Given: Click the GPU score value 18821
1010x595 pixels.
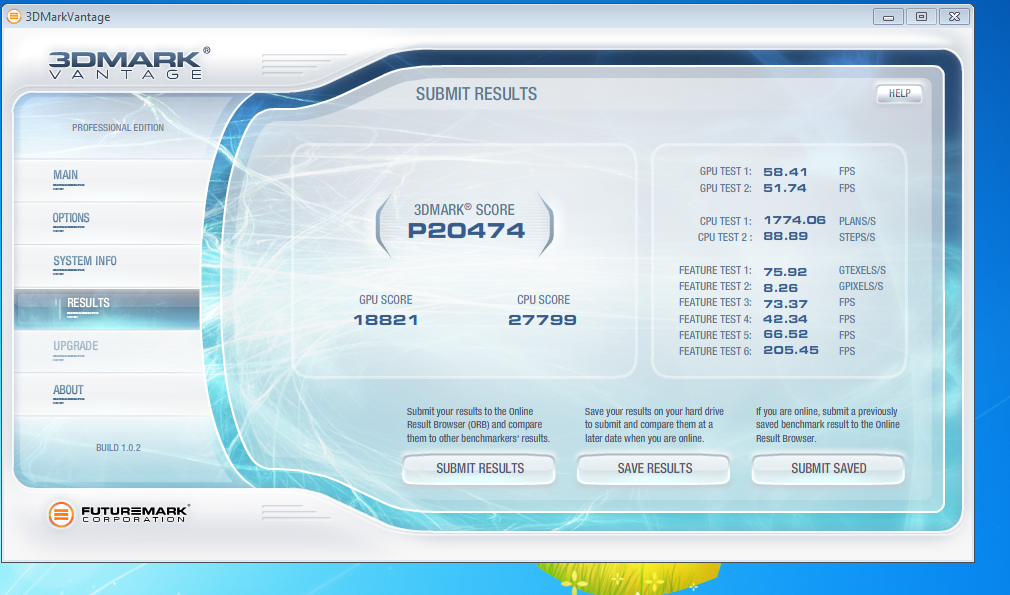Looking at the screenshot, I should coord(386,320).
